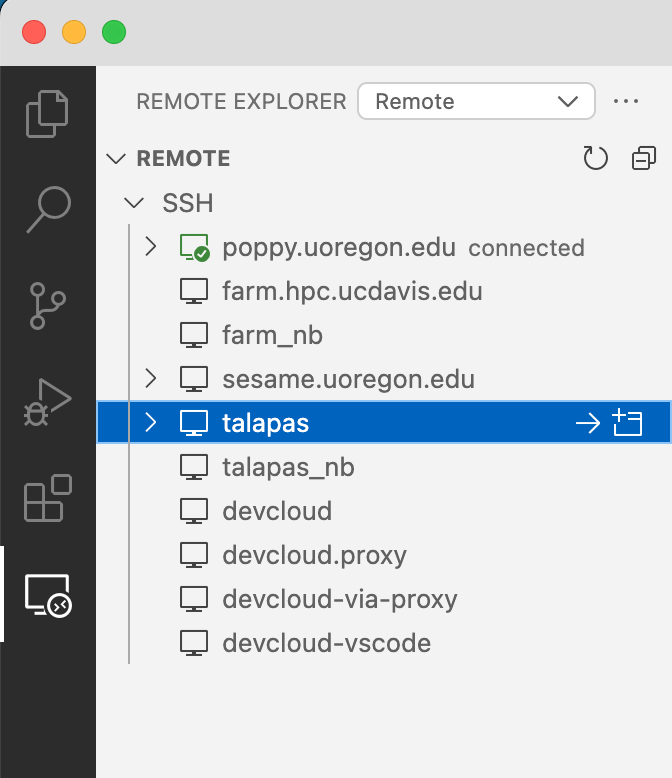Open the Explorer view in activity bar
Viewport: 672px width, 778px height.
pos(47,114)
